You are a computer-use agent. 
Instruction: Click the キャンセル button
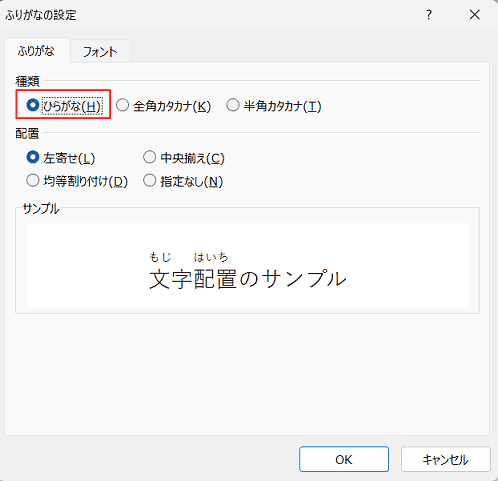tap(446, 459)
